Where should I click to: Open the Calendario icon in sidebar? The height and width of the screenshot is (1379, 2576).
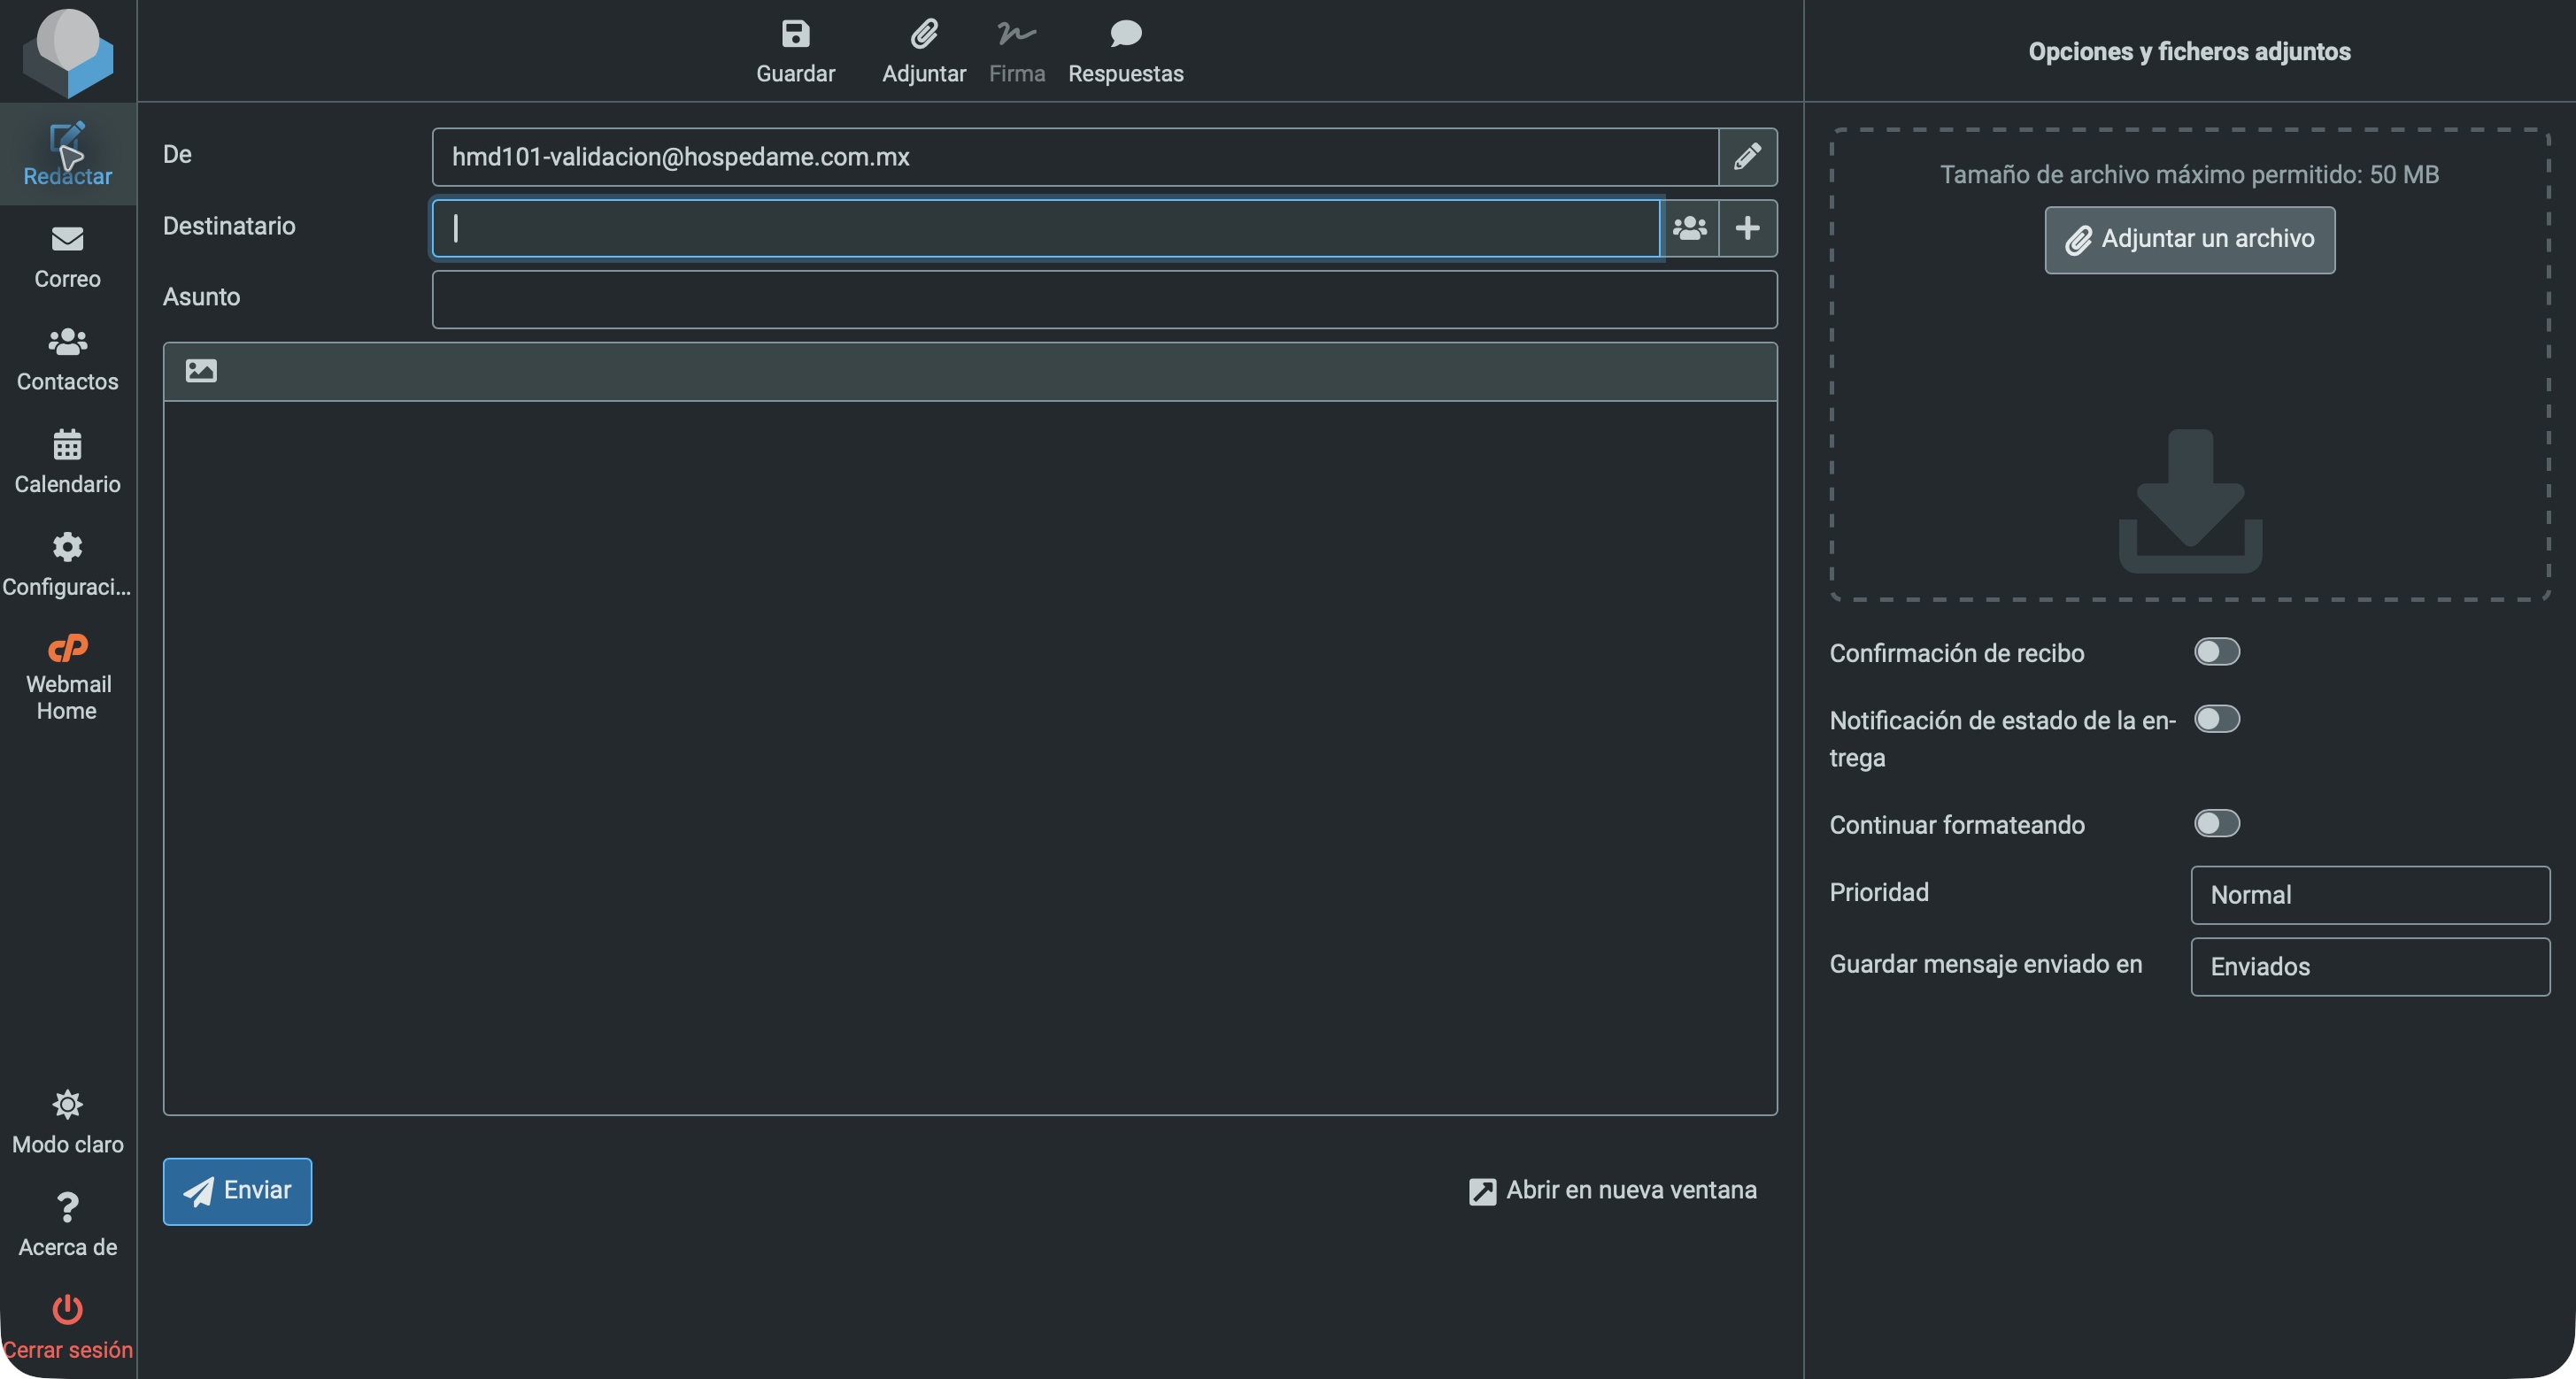tap(67, 444)
